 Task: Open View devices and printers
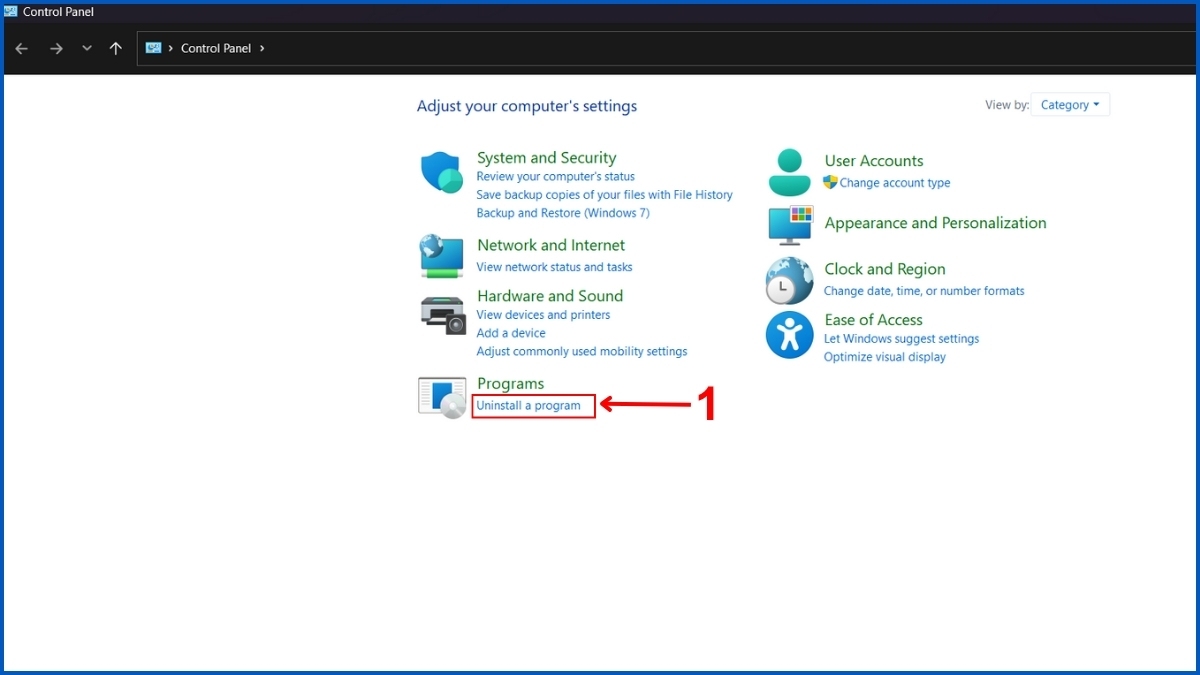[x=543, y=315]
